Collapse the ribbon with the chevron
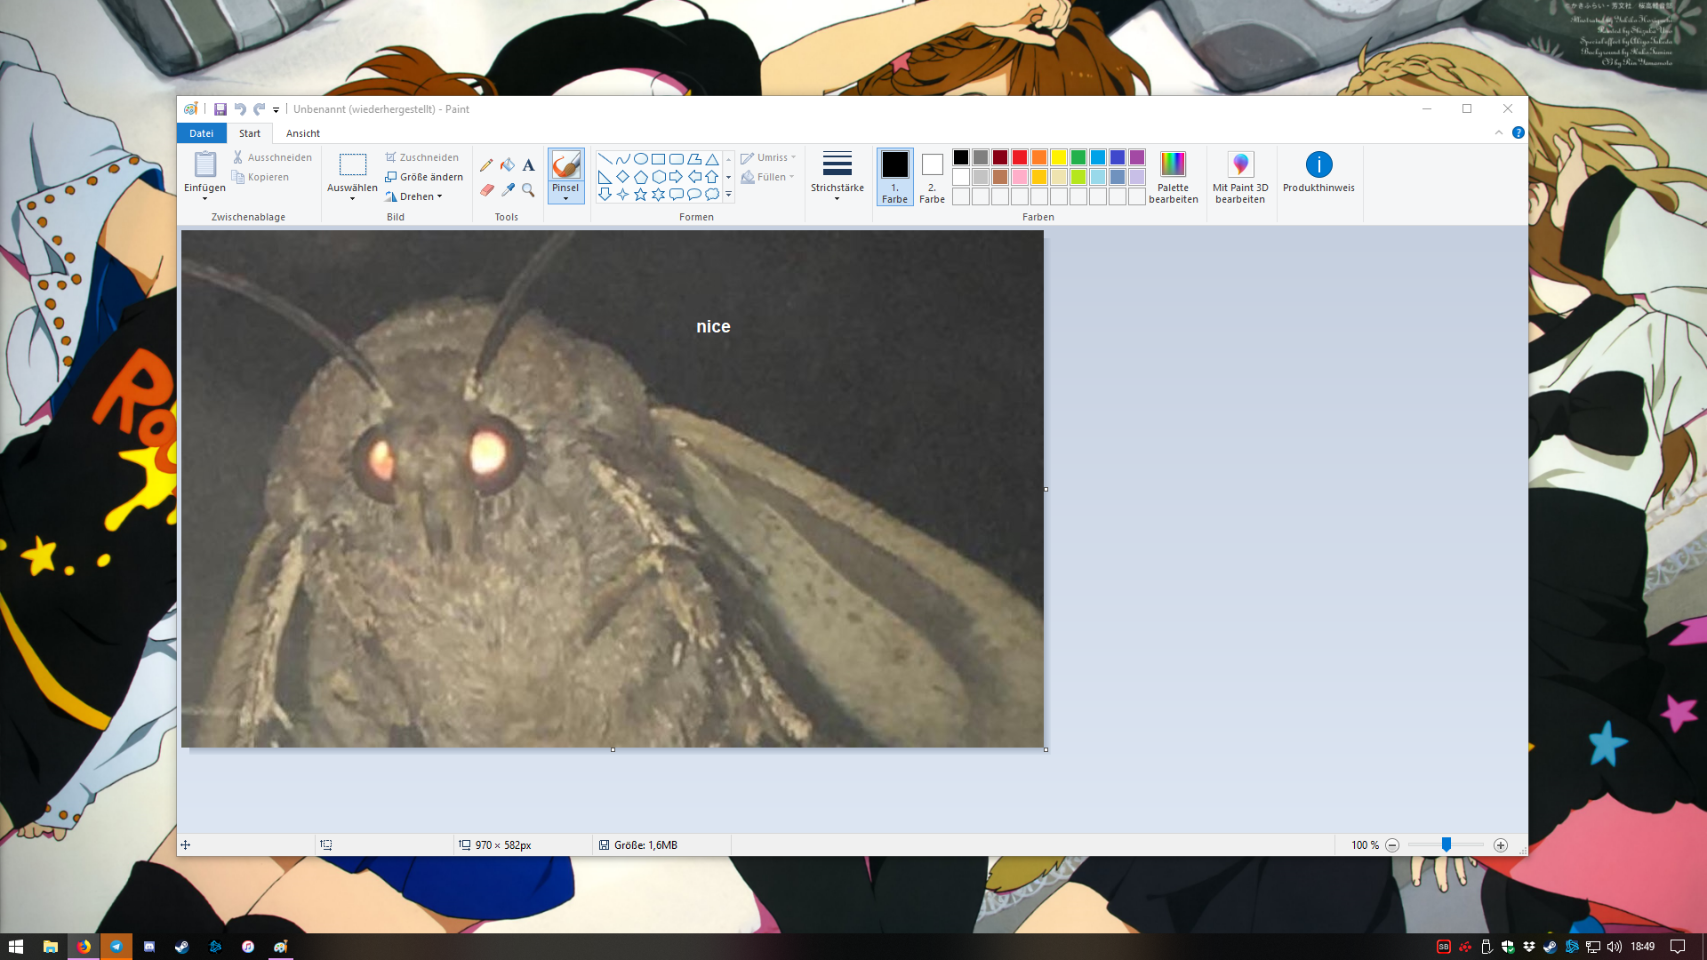Viewport: 1707px width, 960px height. click(x=1498, y=133)
